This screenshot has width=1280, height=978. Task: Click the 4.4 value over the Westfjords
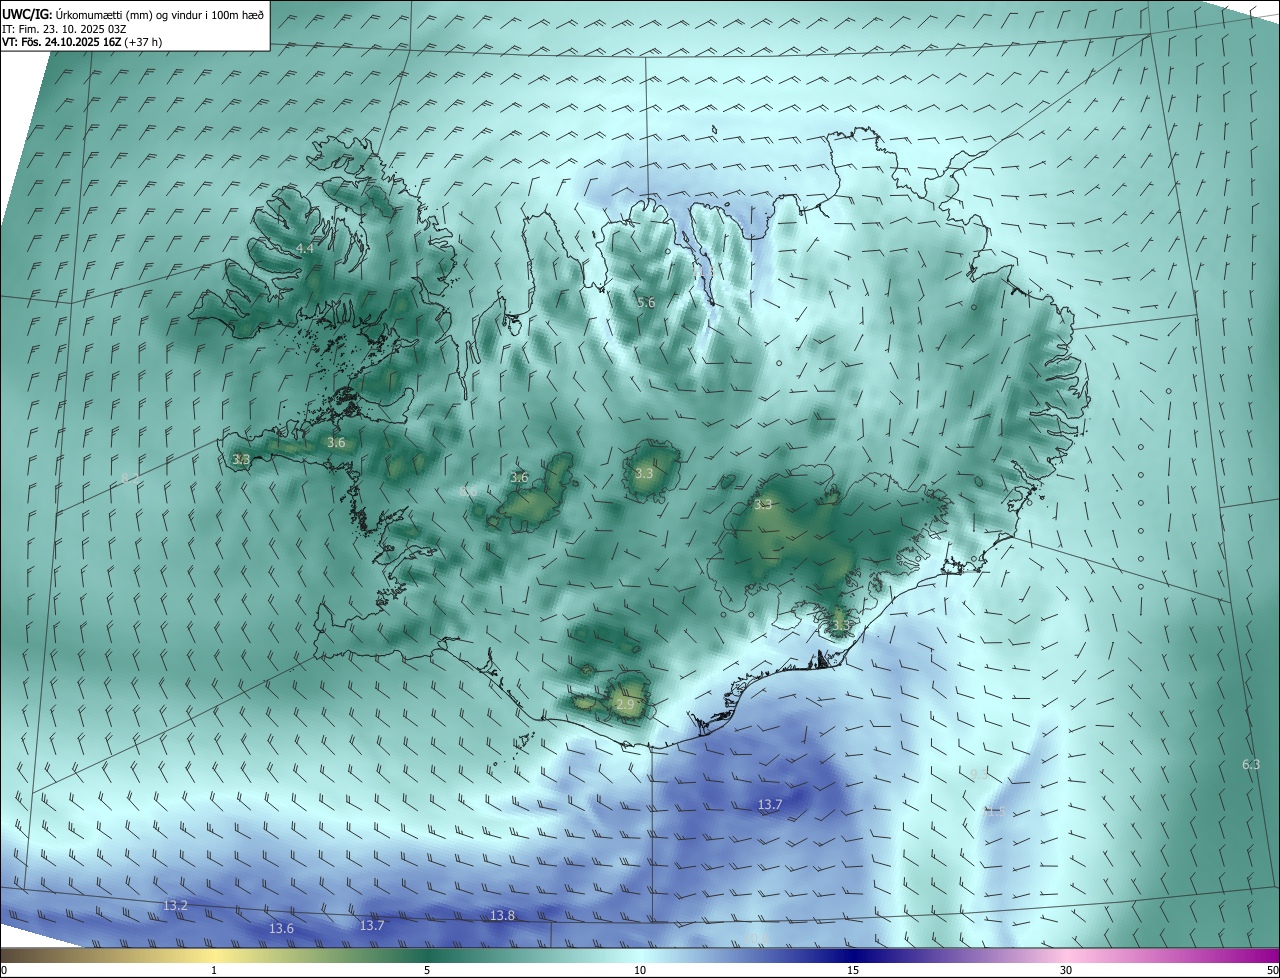[306, 247]
